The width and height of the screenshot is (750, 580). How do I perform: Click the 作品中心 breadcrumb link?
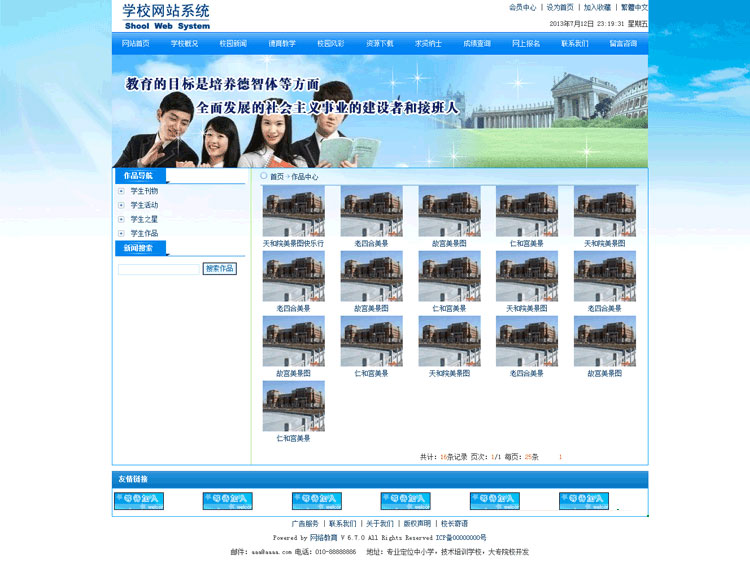(x=305, y=177)
